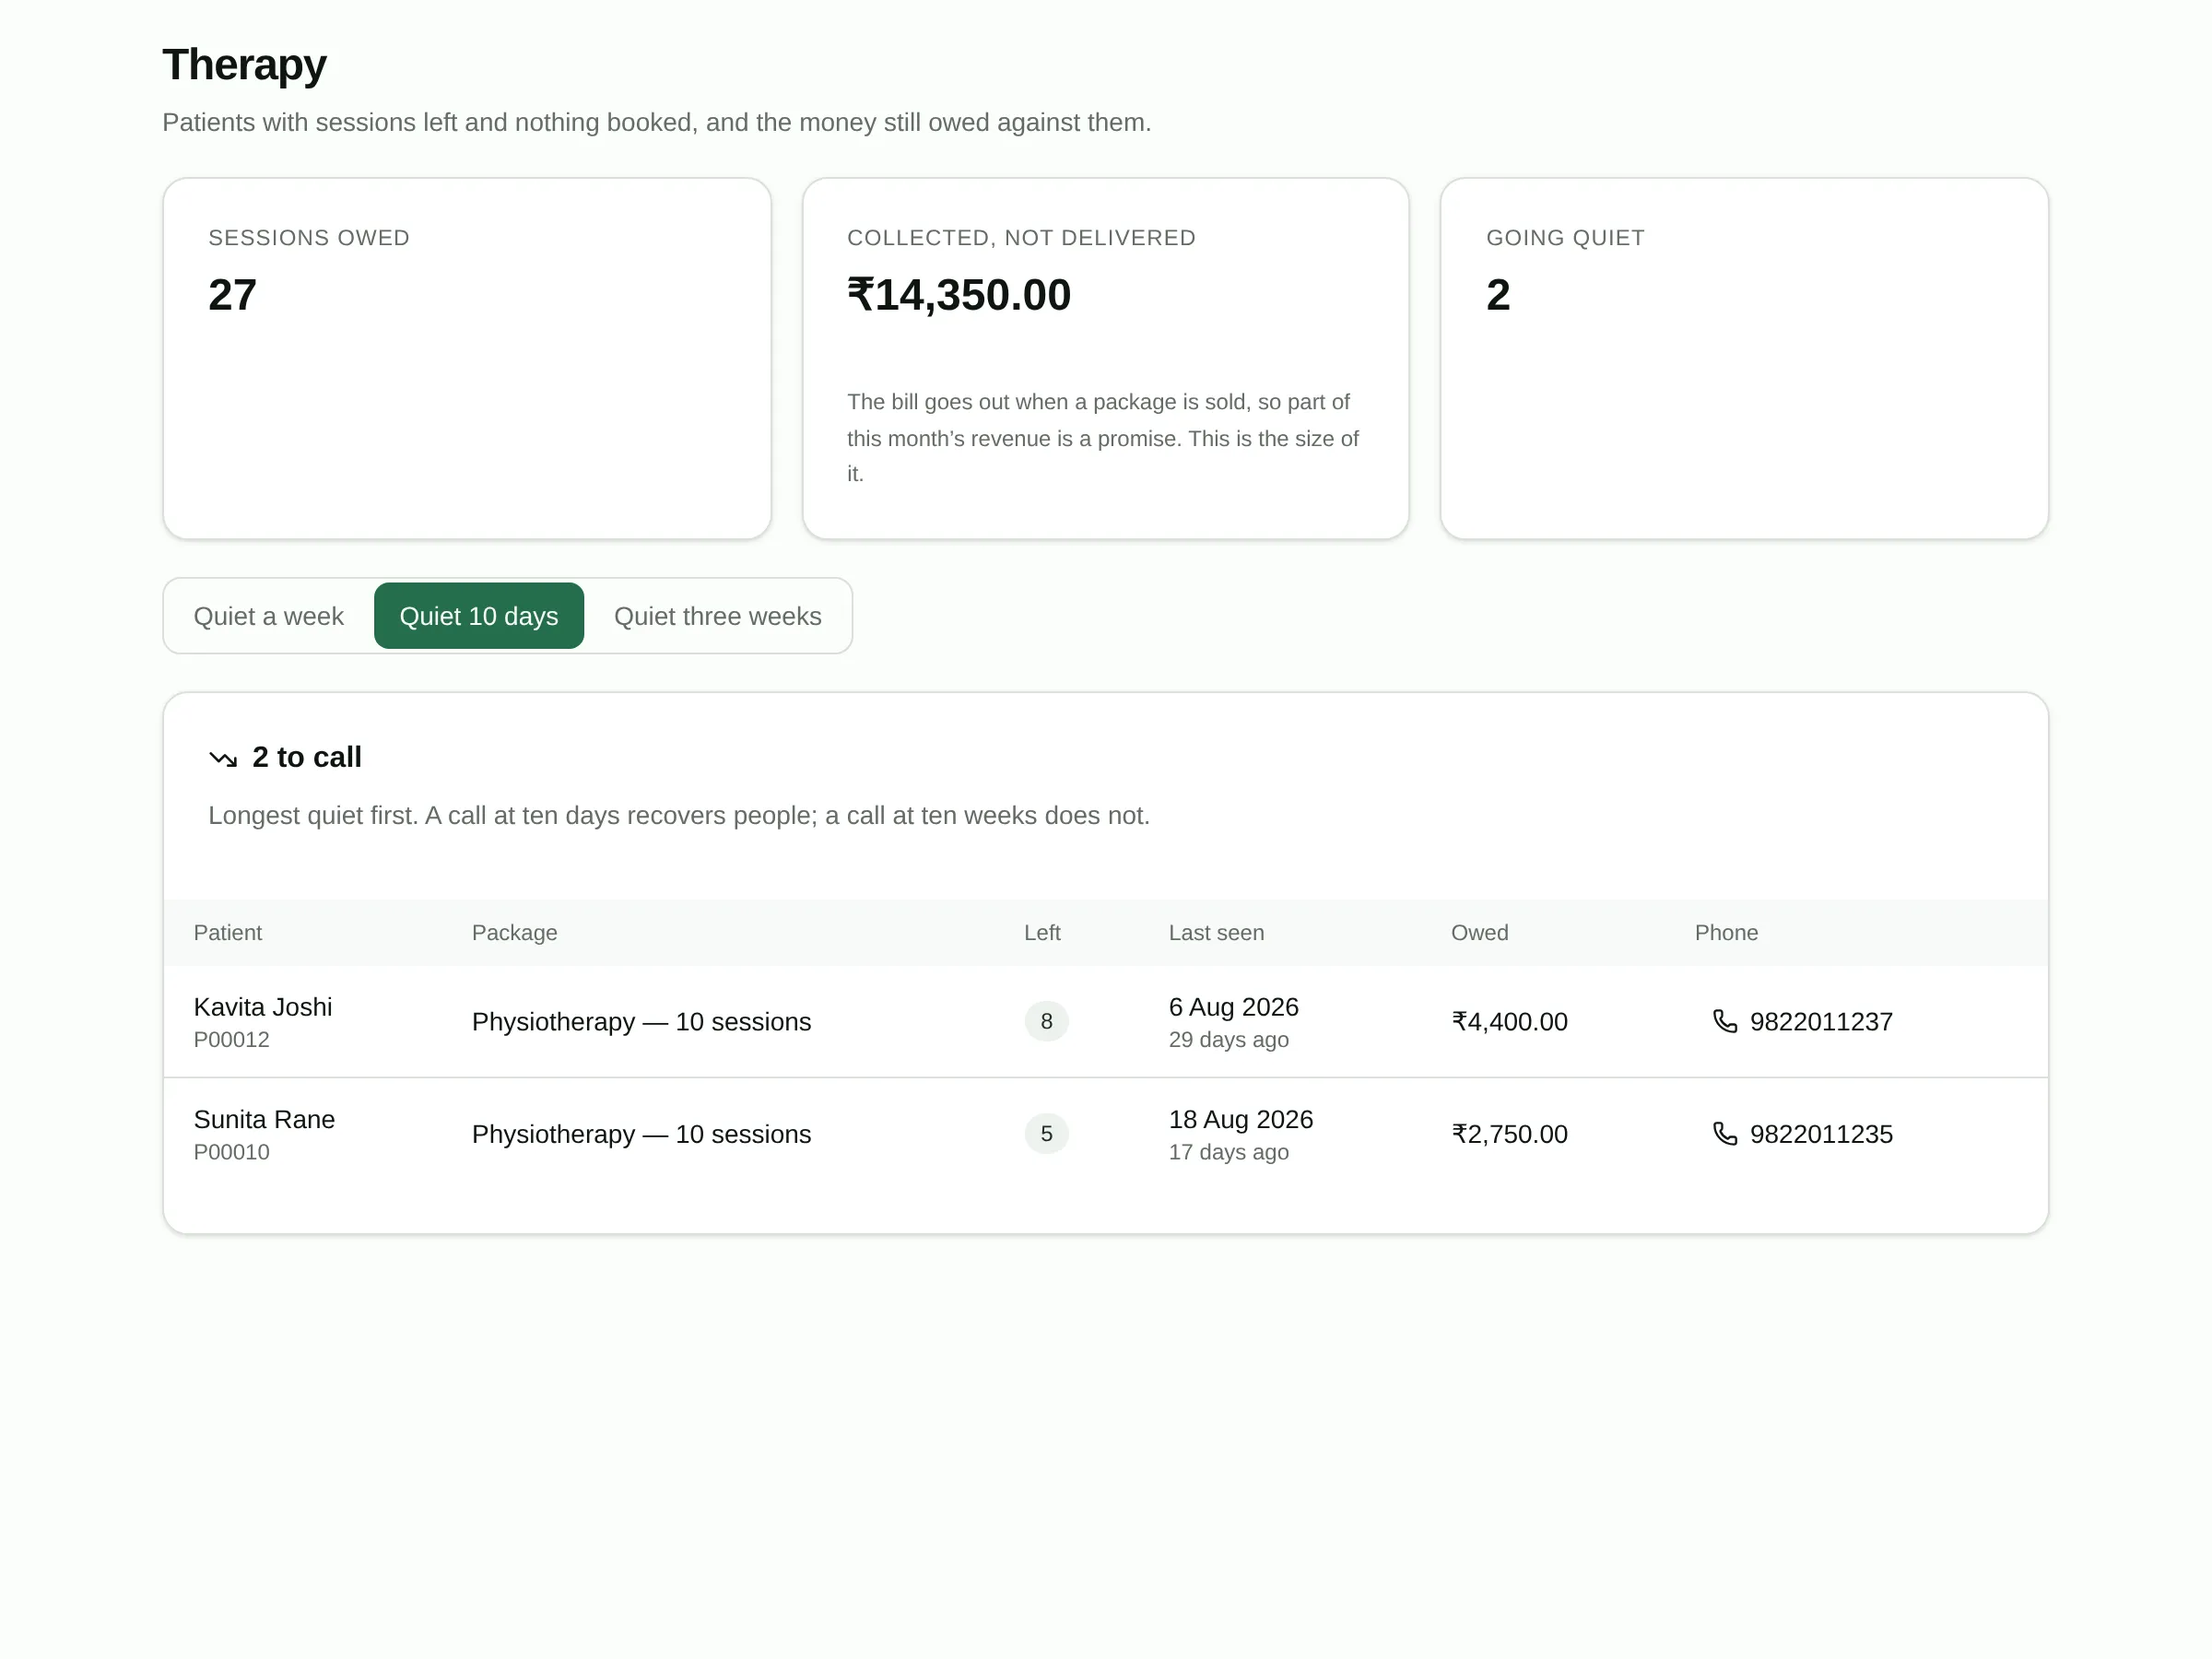
Task: Call number 9822011237
Action: (x=1820, y=1022)
